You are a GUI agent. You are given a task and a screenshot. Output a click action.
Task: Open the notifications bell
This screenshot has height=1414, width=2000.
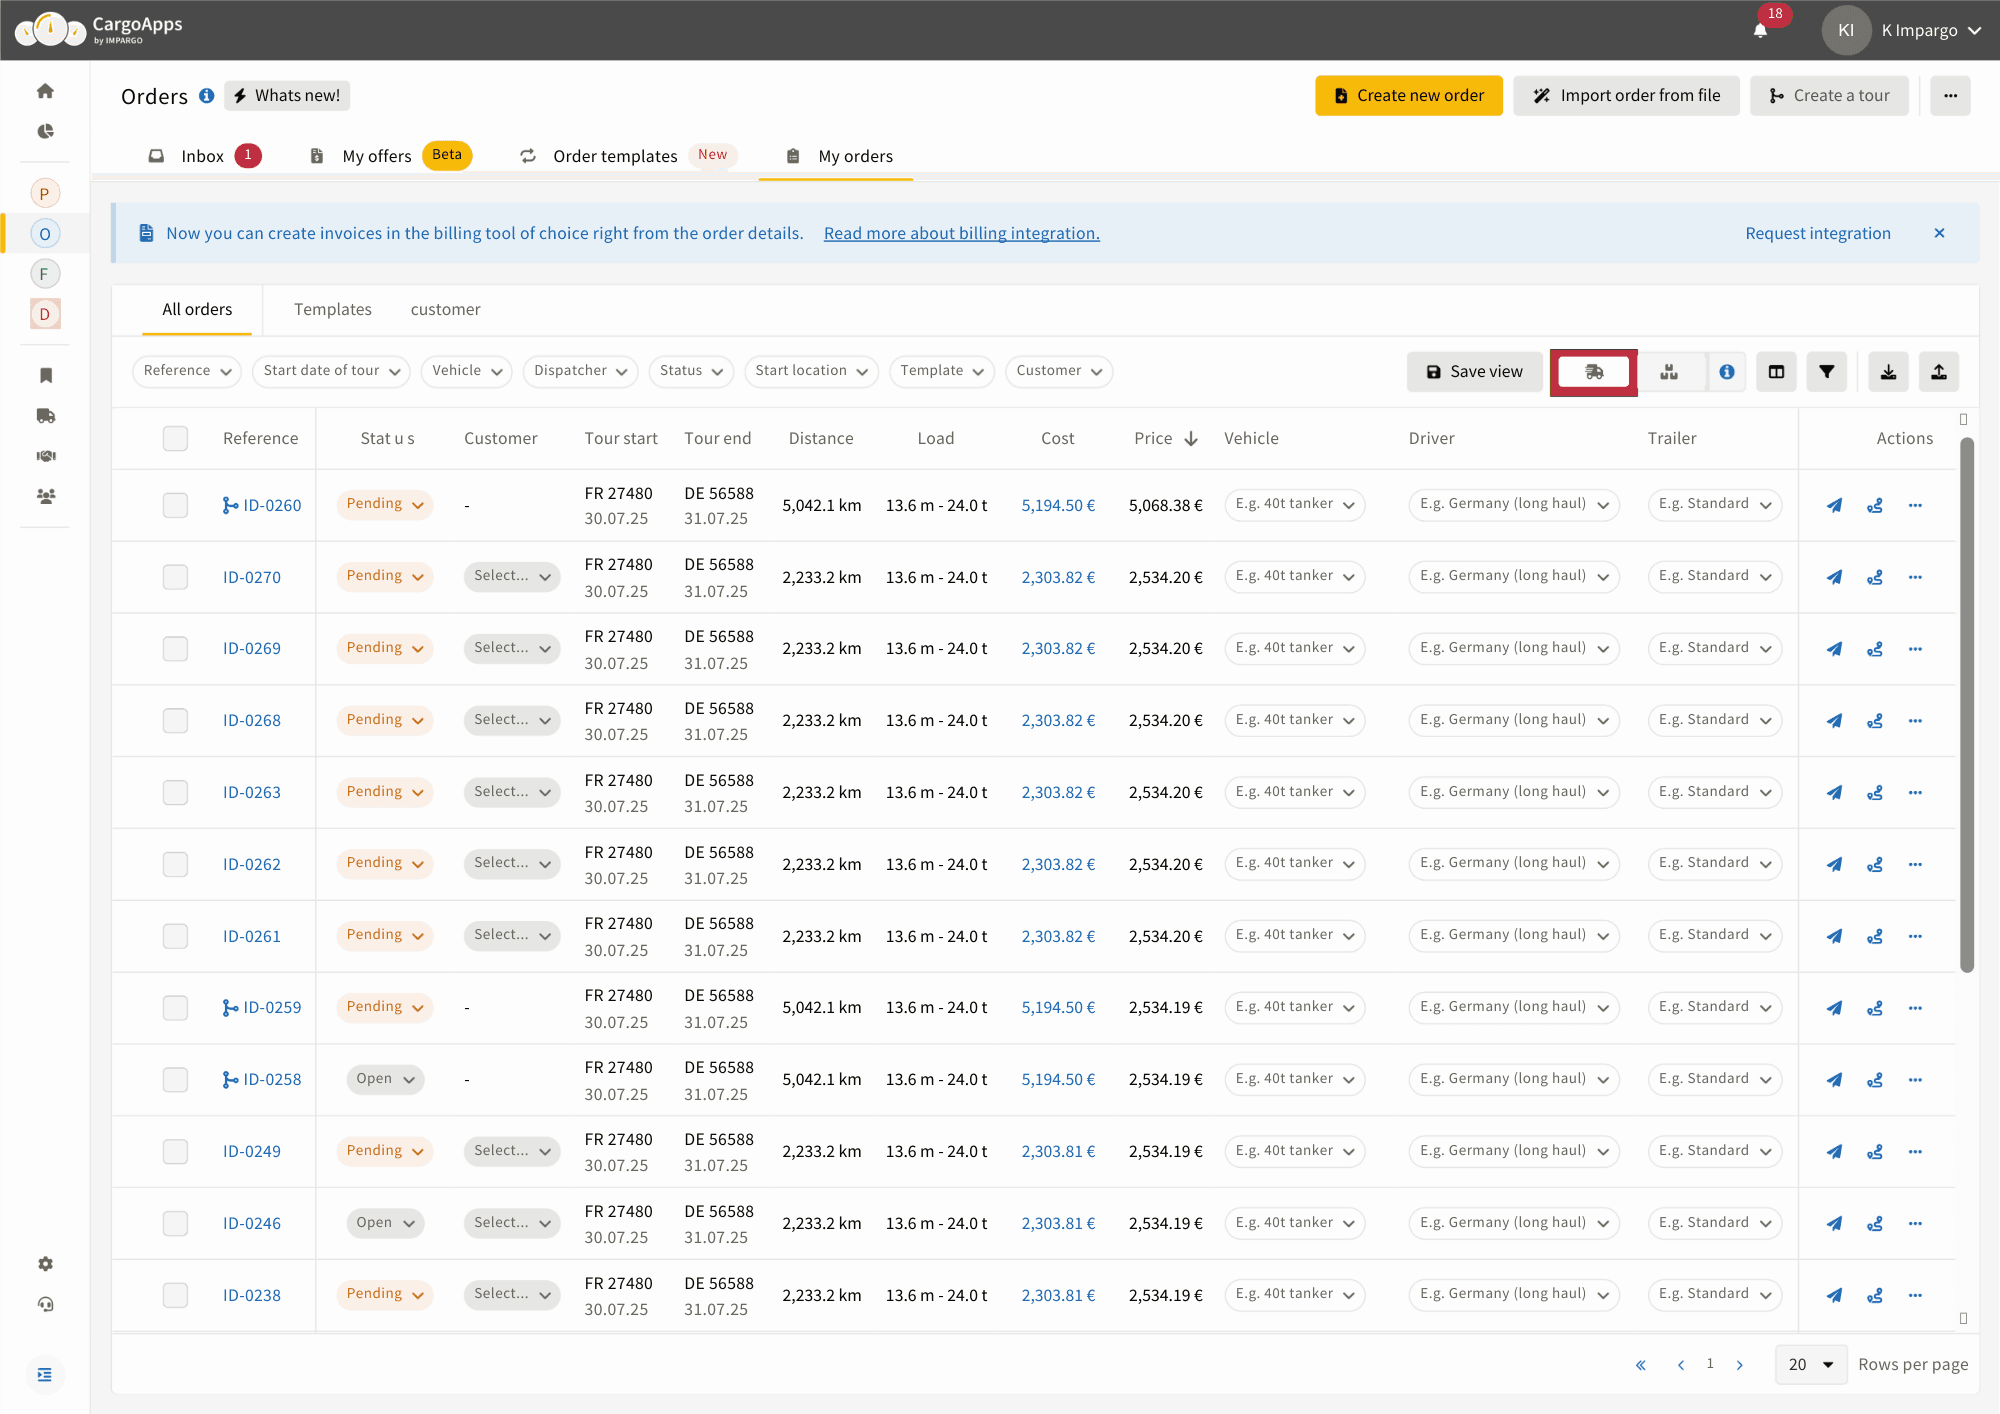(1760, 30)
